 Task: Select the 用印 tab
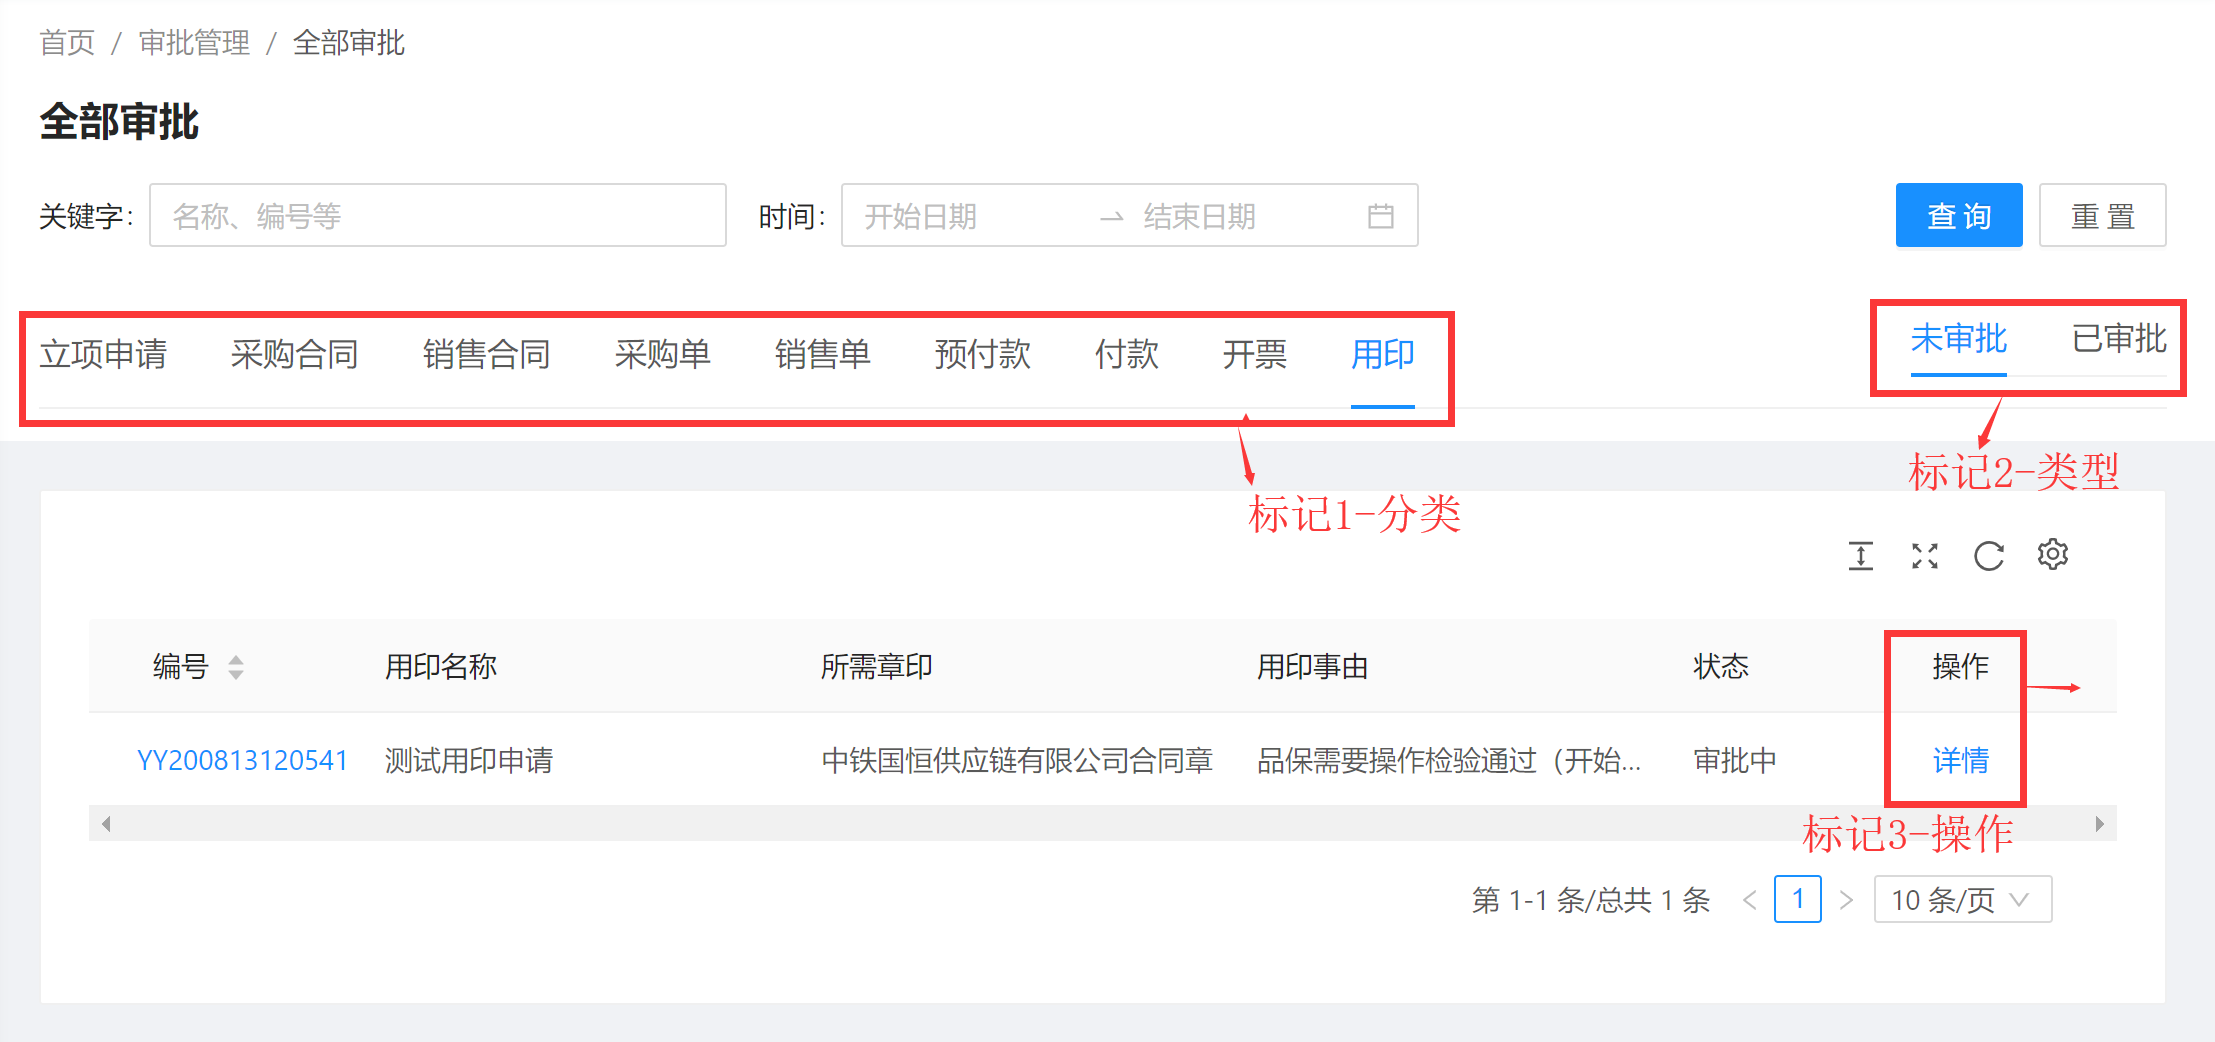point(1382,354)
